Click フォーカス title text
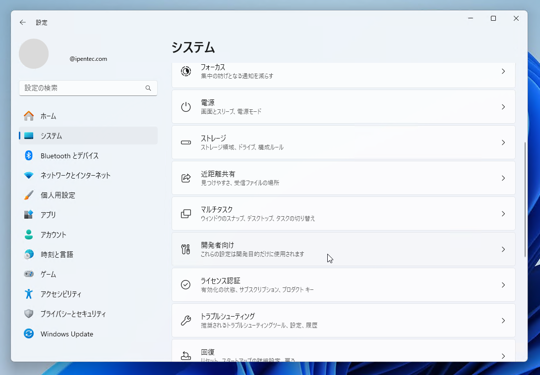The height and width of the screenshot is (375, 540). 213,67
